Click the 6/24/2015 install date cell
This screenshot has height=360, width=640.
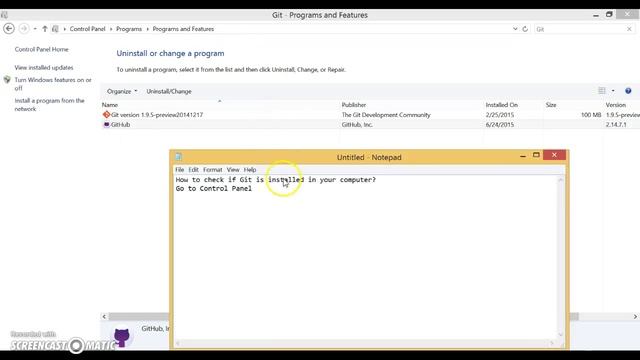tap(500, 125)
